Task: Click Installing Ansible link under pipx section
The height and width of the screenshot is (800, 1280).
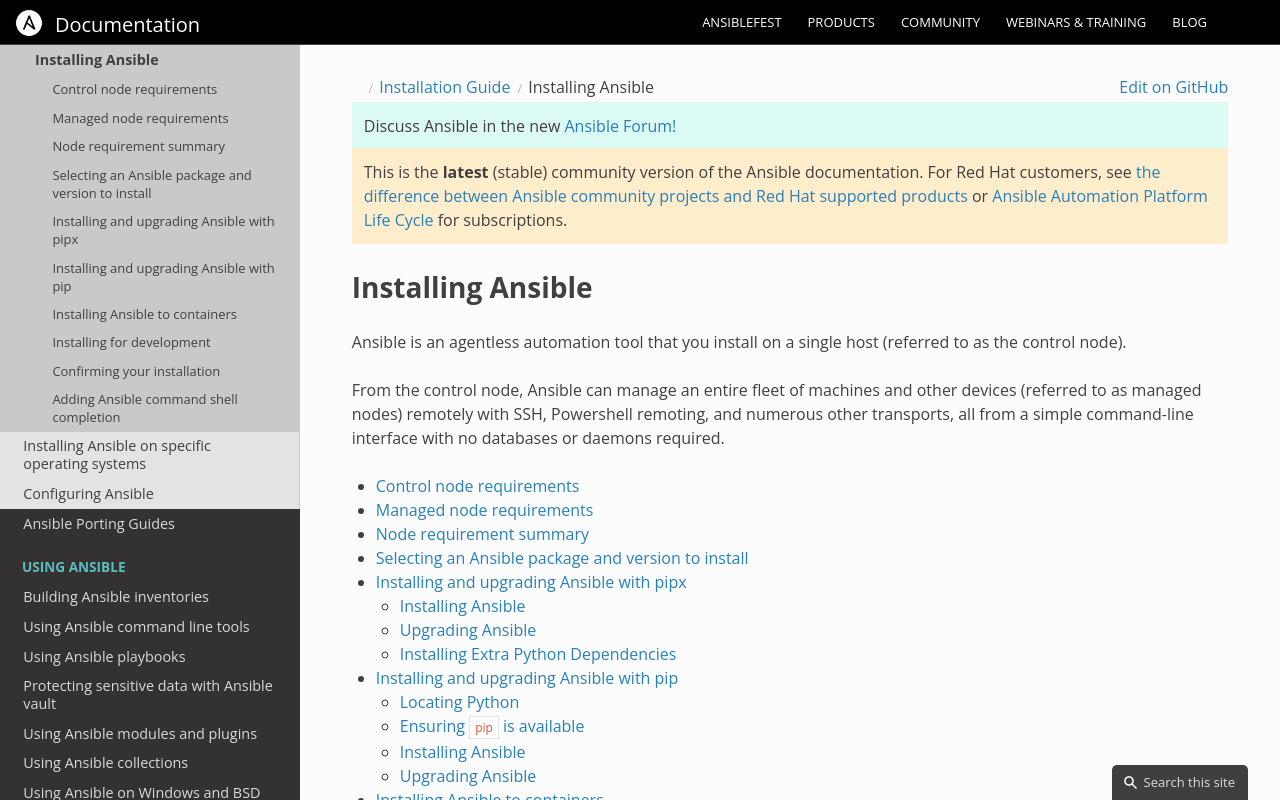Action: (462, 606)
